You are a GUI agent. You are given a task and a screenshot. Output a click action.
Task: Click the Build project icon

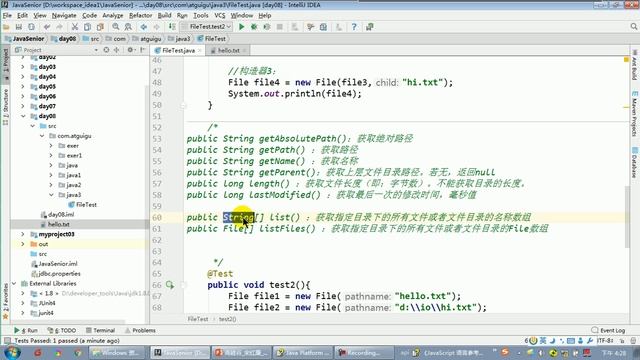coord(172,27)
